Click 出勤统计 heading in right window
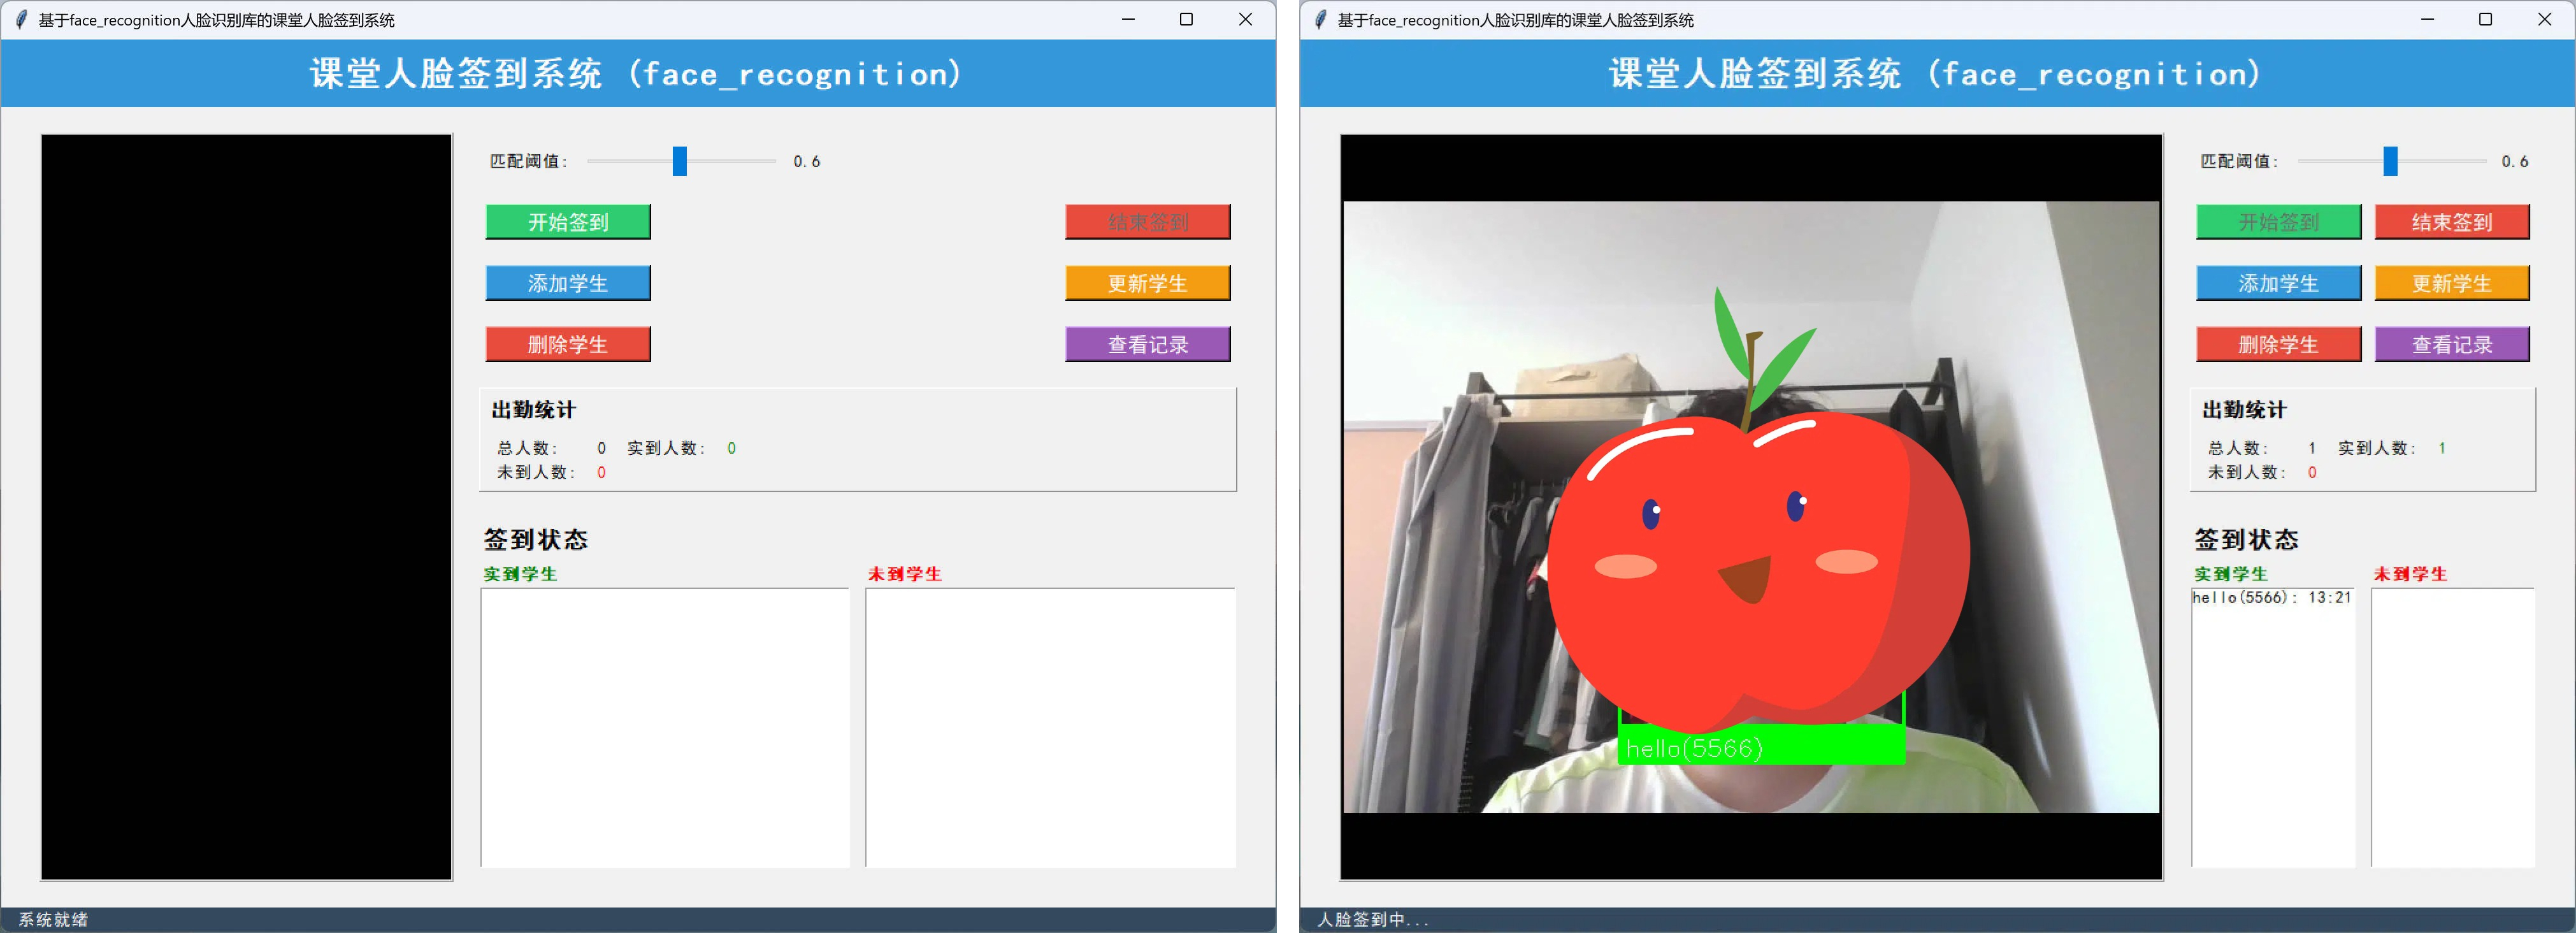This screenshot has height=933, width=2576. pos(2244,410)
